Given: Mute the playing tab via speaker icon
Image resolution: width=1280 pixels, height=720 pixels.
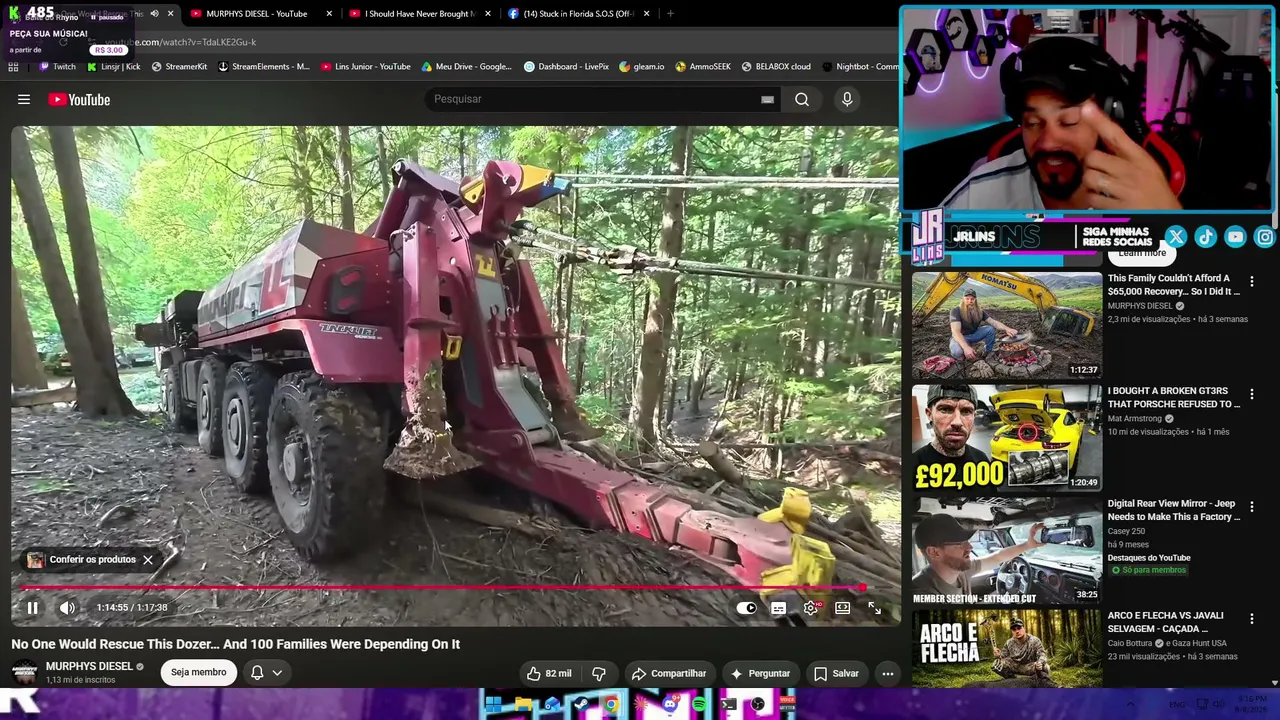Looking at the screenshot, I should pos(154,14).
